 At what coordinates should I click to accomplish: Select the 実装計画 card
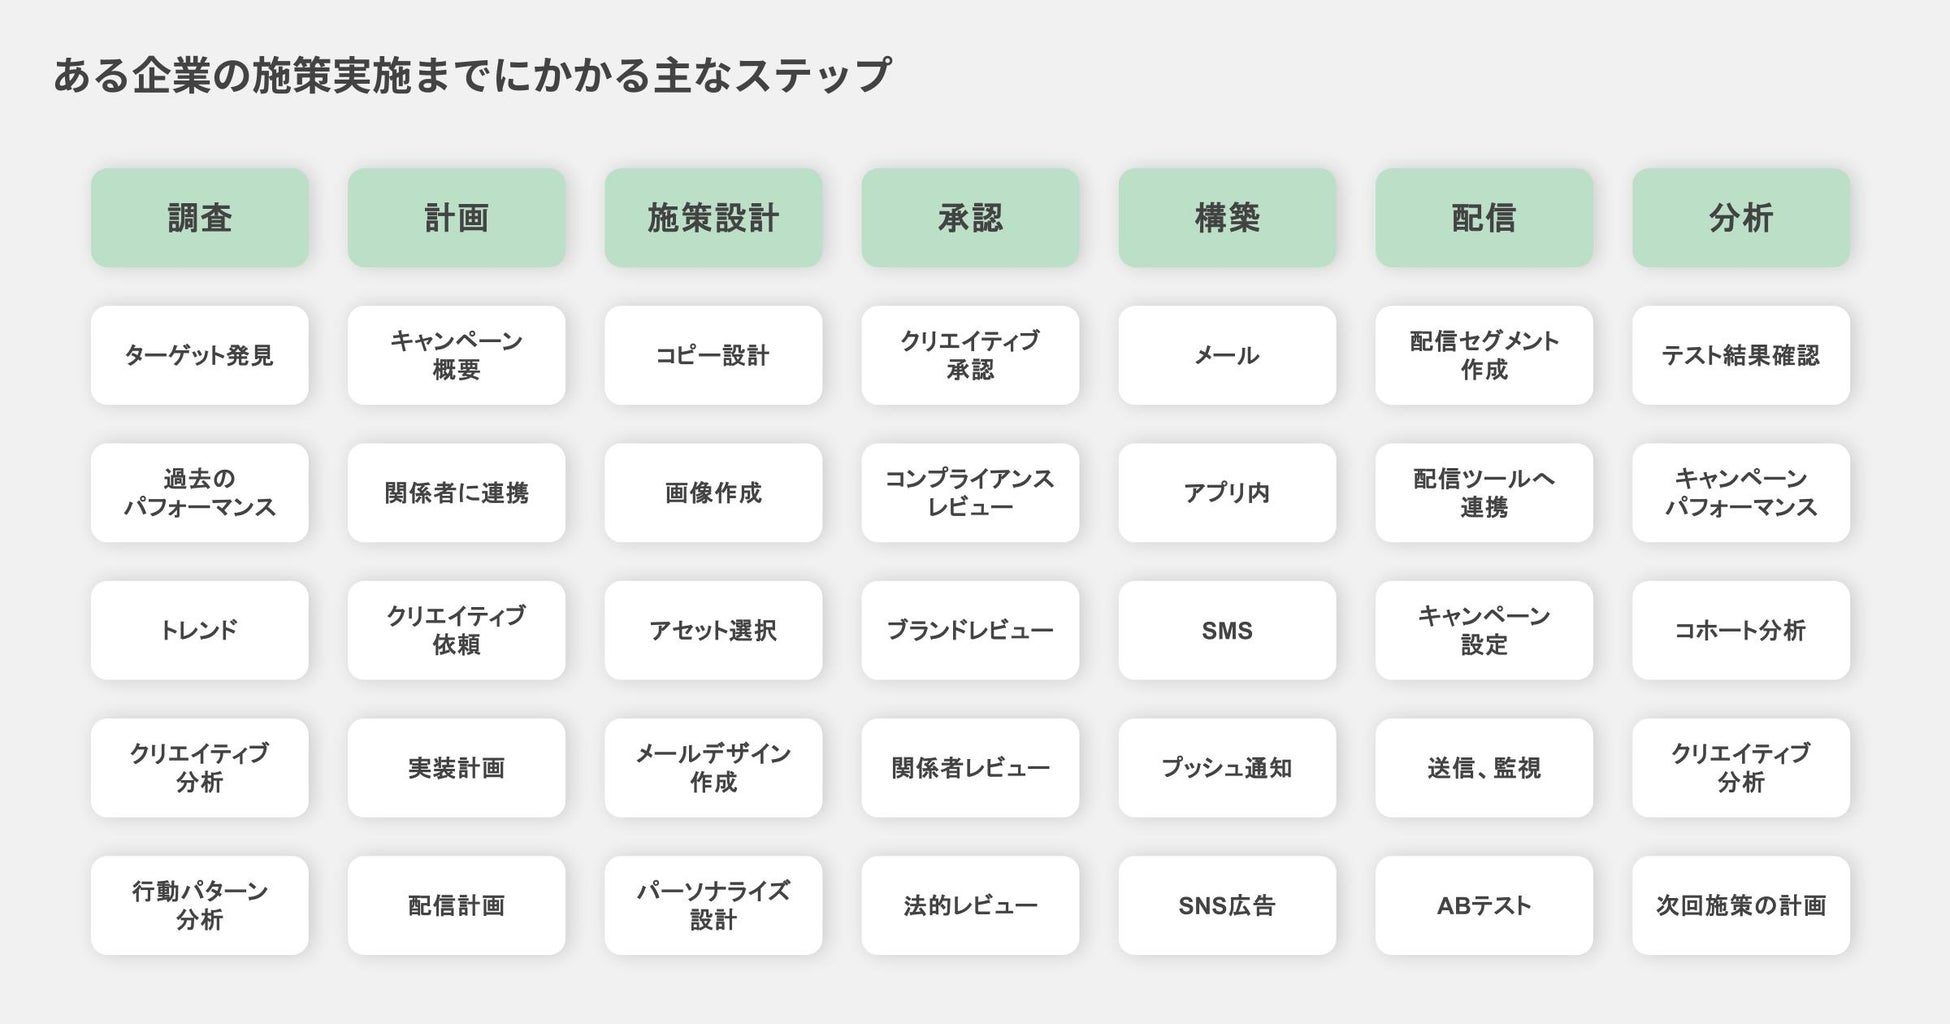456,768
